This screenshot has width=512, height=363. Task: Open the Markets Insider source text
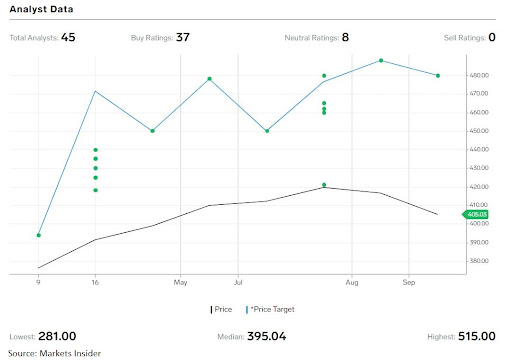click(70, 353)
